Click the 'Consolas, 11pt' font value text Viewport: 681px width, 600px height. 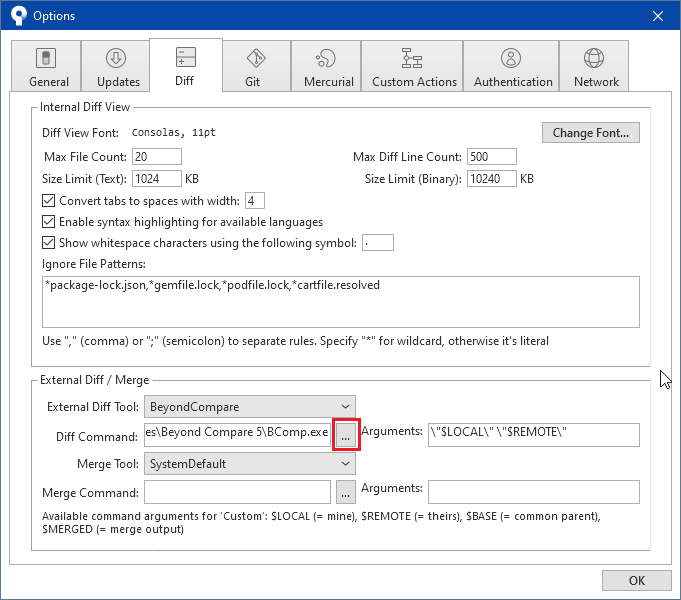(174, 133)
